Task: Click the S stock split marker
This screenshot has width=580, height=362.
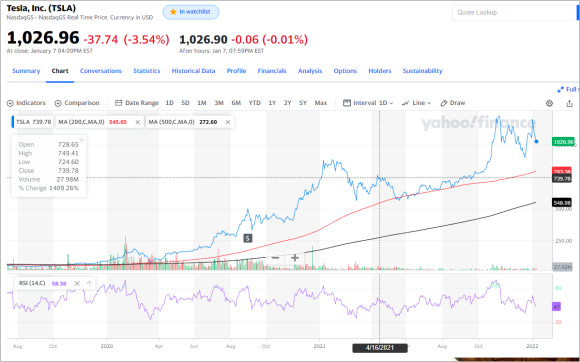Action: point(248,238)
